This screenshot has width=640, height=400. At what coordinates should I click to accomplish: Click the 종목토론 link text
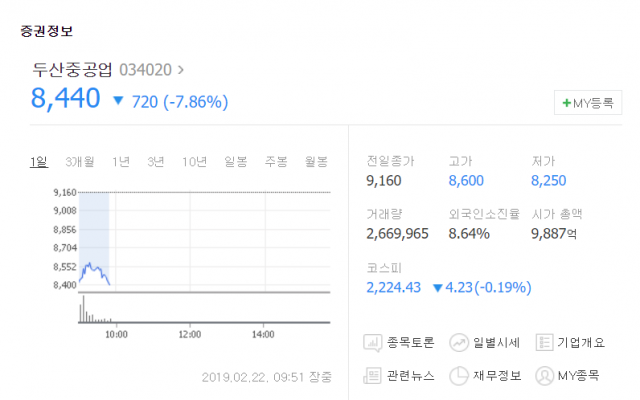pyautogui.click(x=410, y=342)
